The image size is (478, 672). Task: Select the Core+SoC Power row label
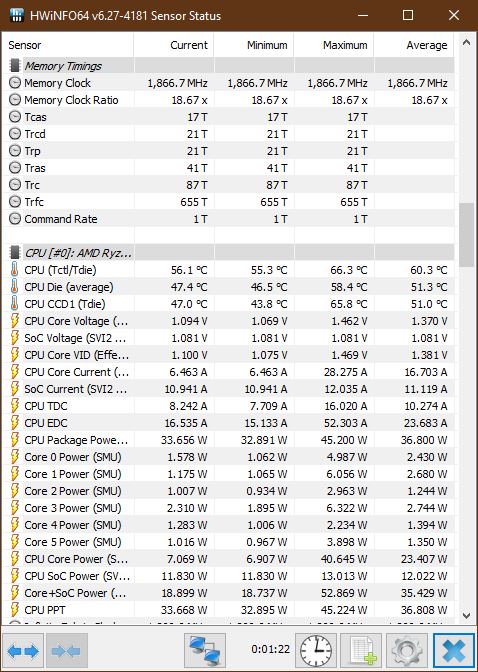click(75, 593)
